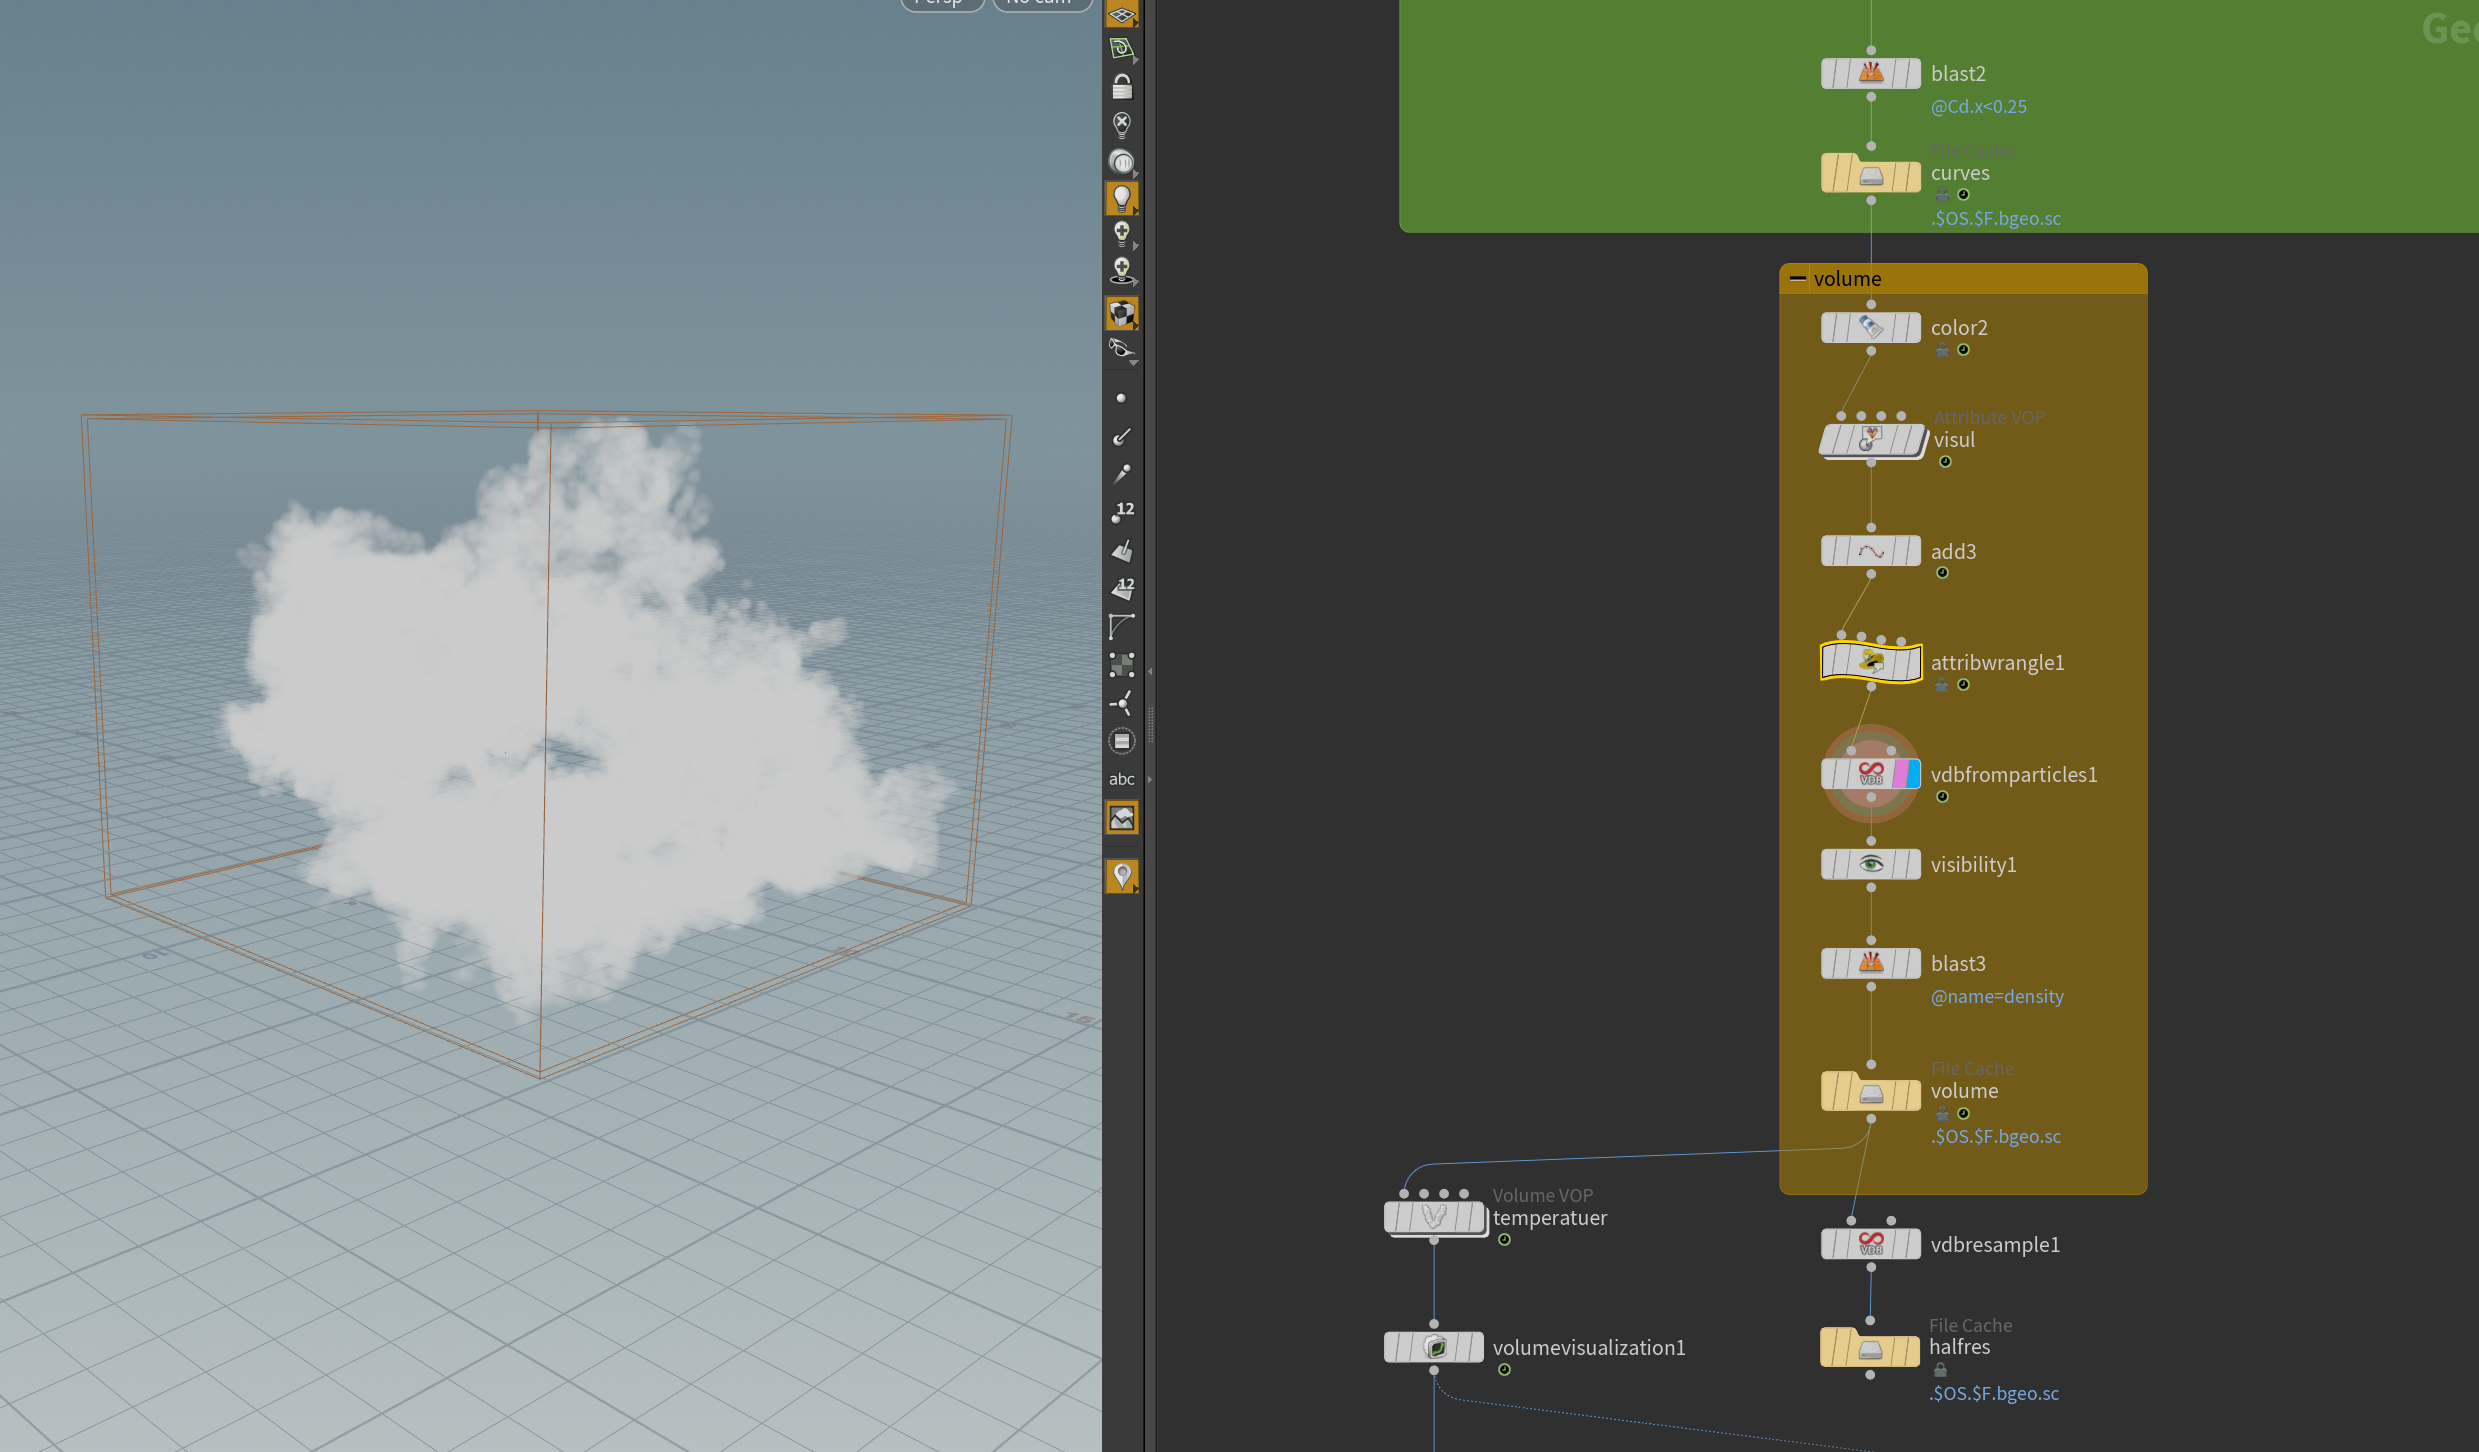Toggle the display materials checkered cube

pos(1122,313)
